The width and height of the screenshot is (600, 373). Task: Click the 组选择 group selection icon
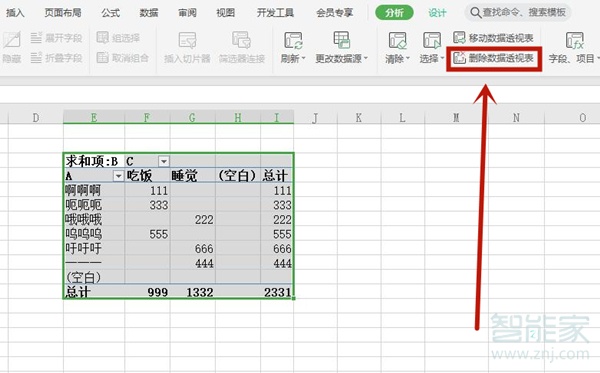tap(103, 37)
